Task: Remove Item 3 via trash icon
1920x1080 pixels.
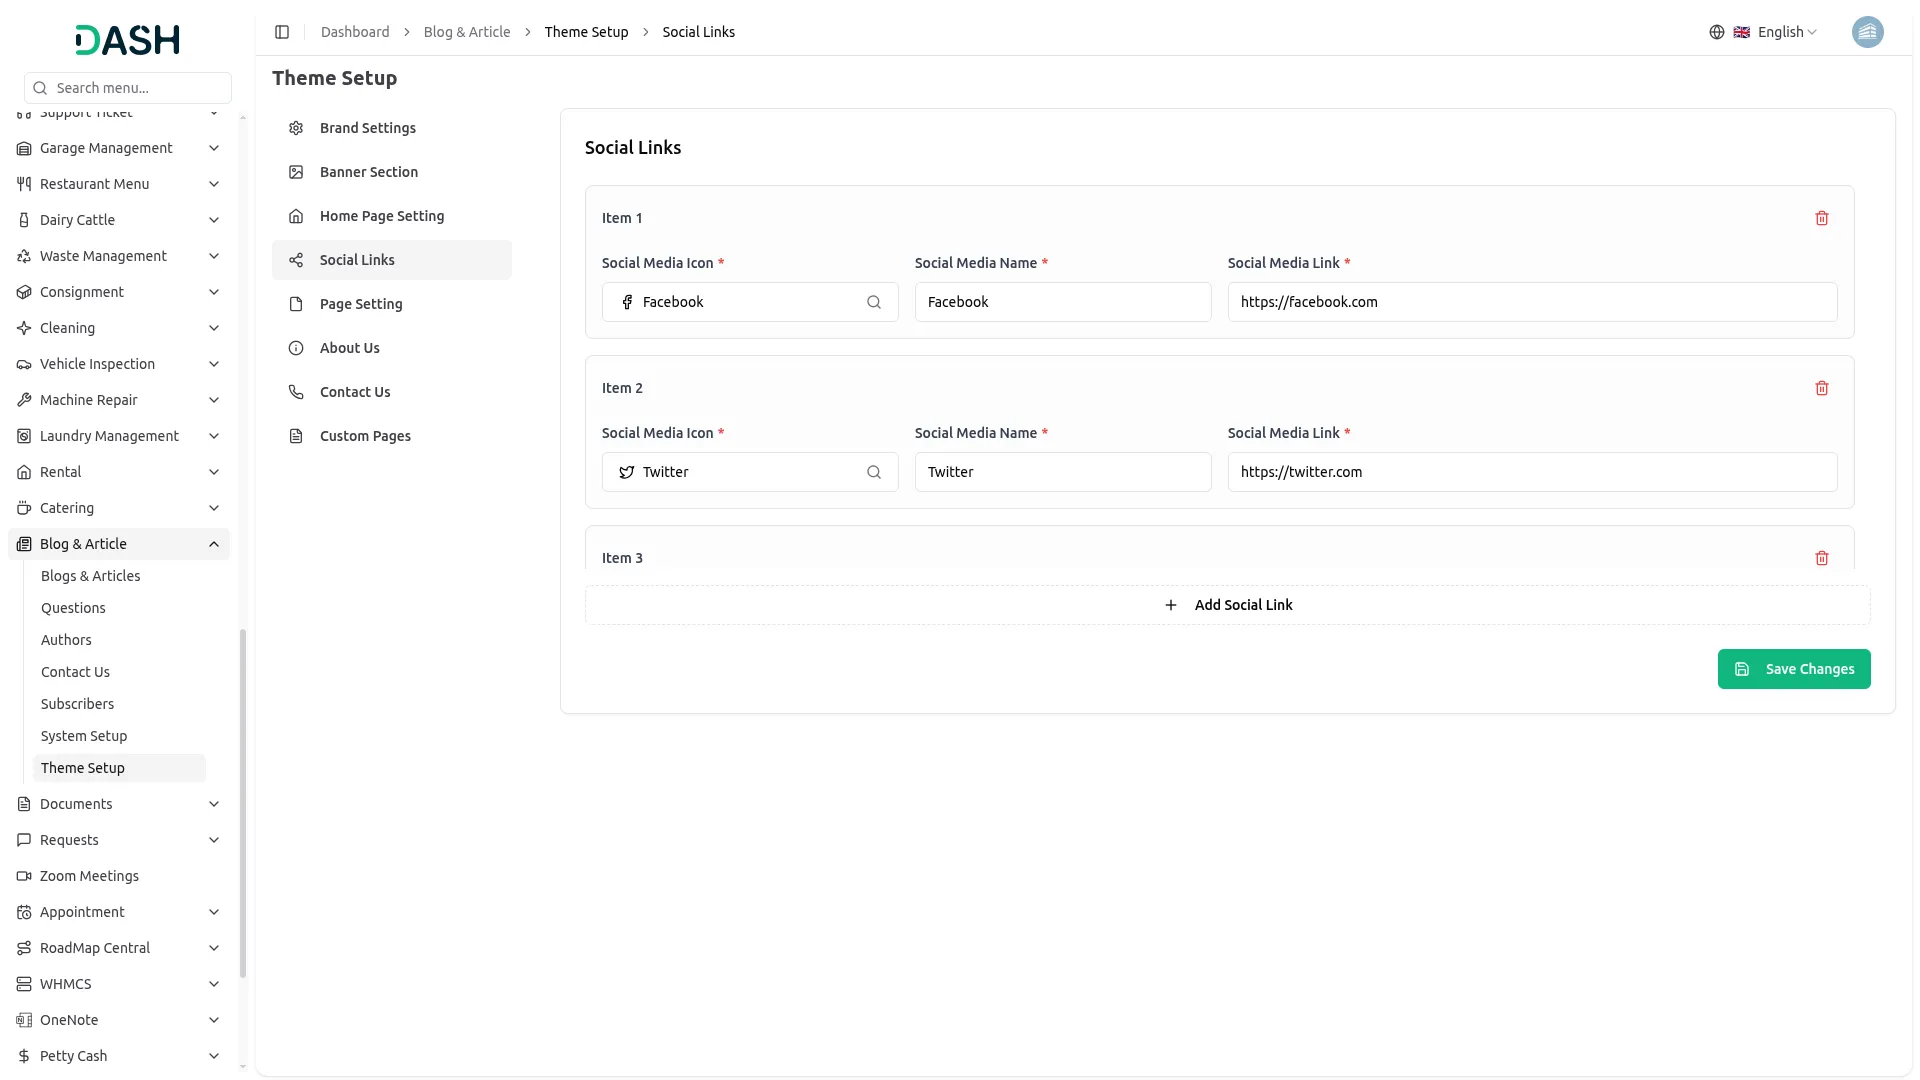Action: click(1821, 558)
